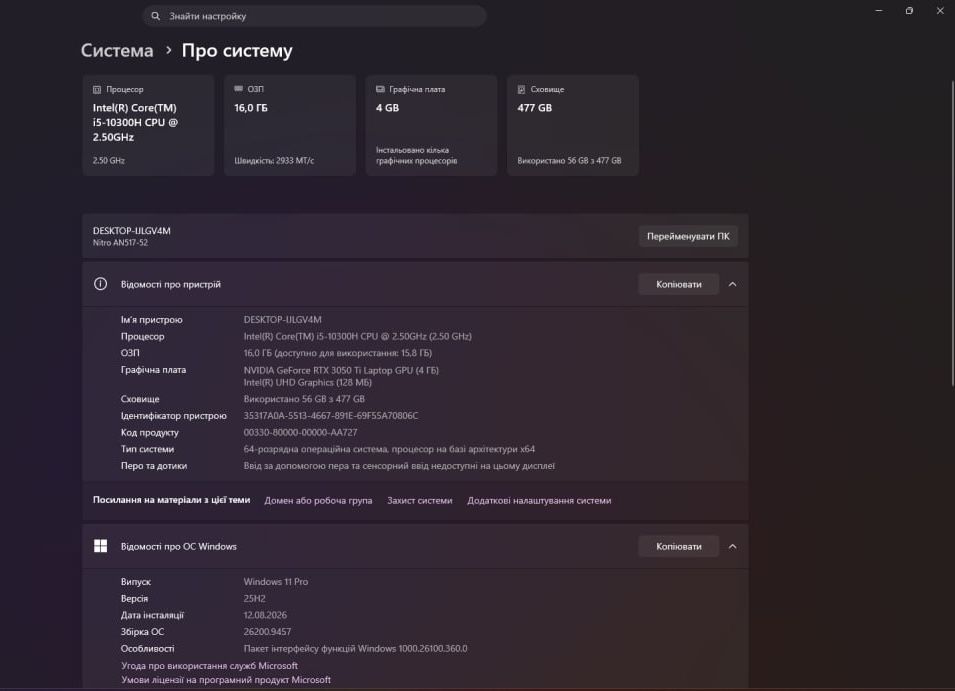955x691 pixels.
Task: Open the Сховище 477 GB card
Action: point(573,125)
